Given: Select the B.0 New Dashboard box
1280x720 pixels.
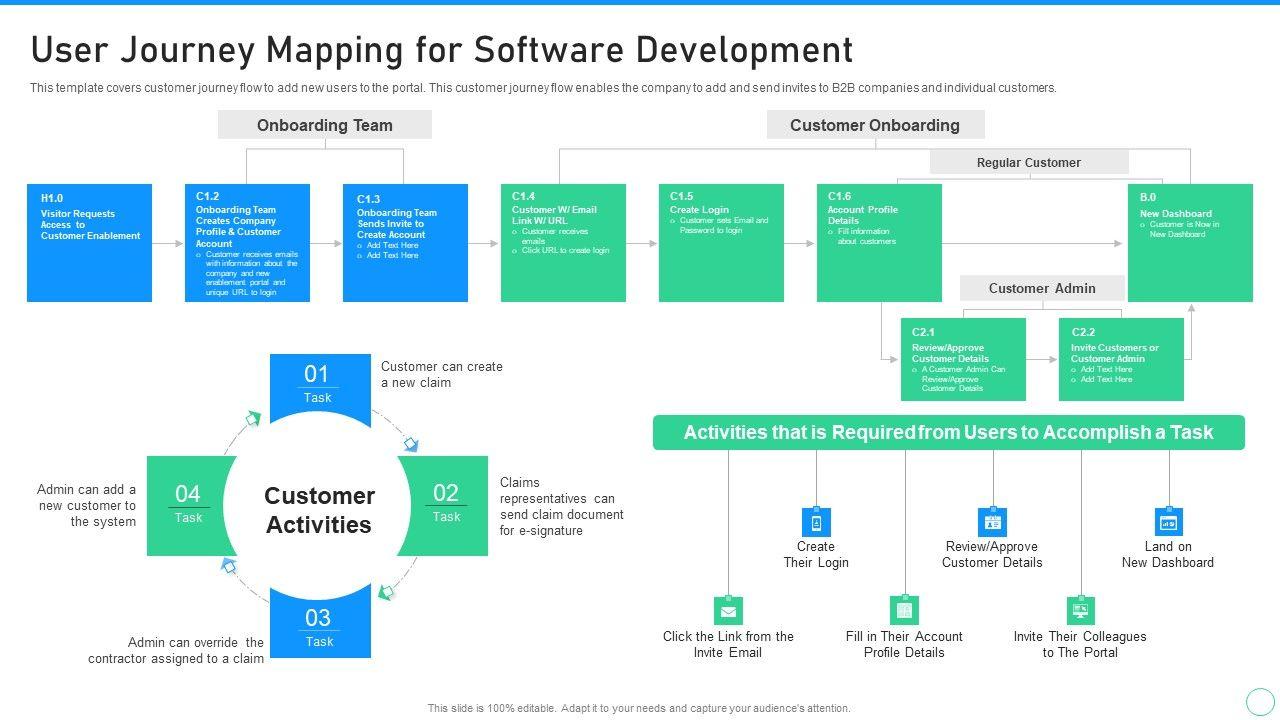Looking at the screenshot, I should tap(1190, 243).
